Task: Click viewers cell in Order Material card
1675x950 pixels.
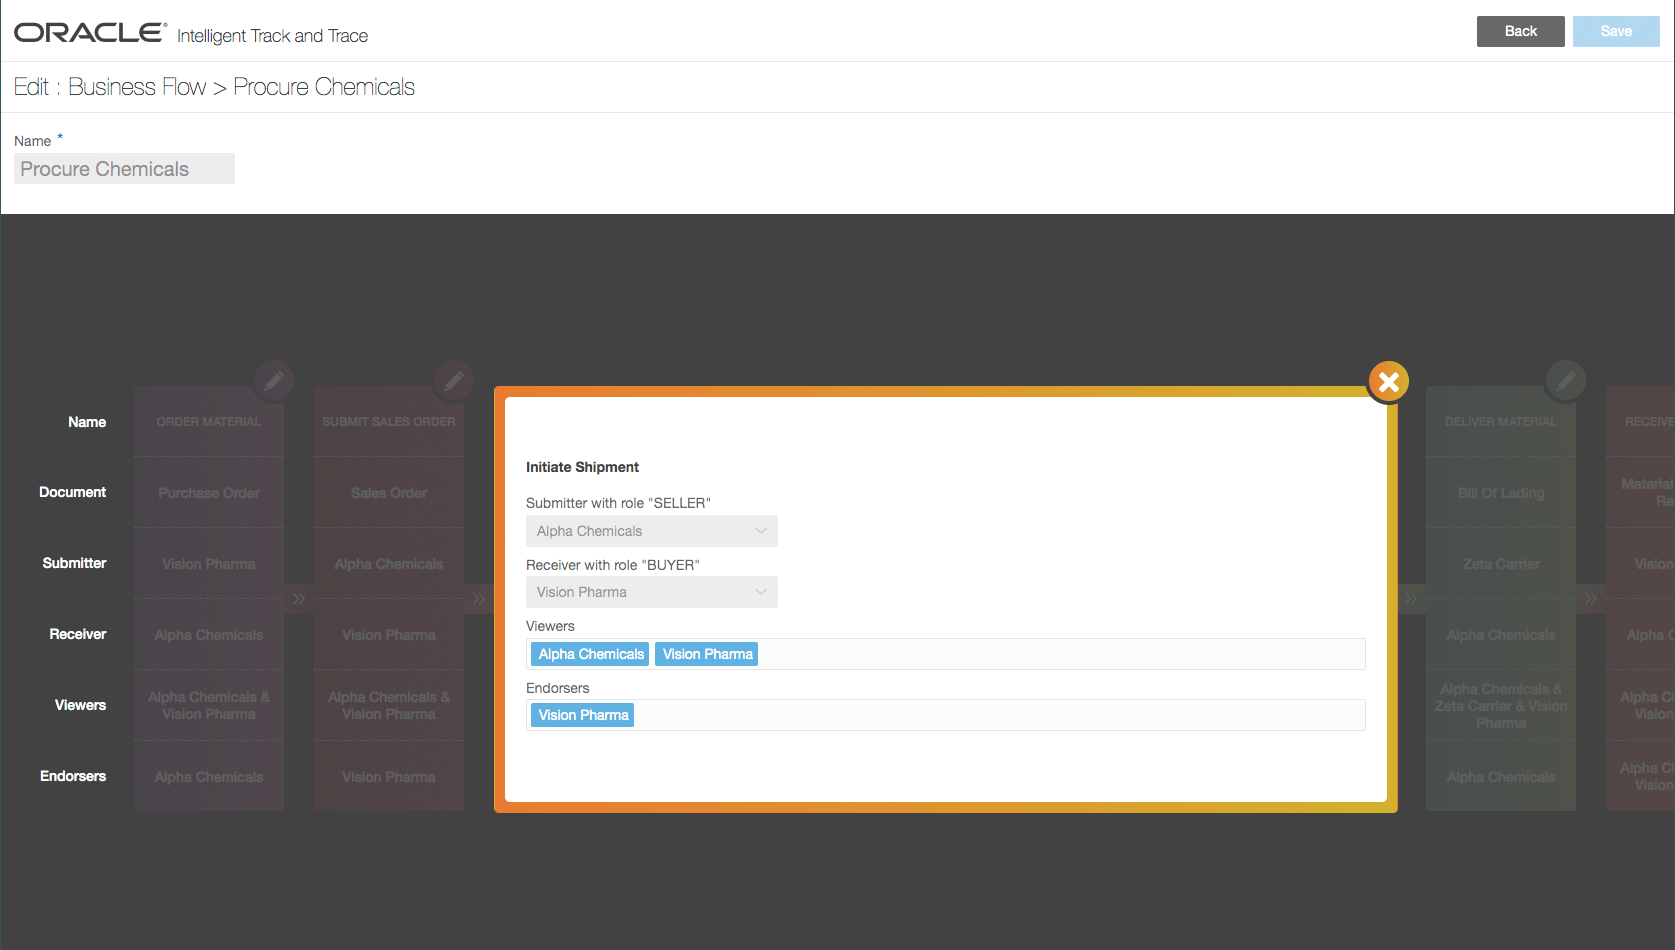Action: (x=209, y=705)
